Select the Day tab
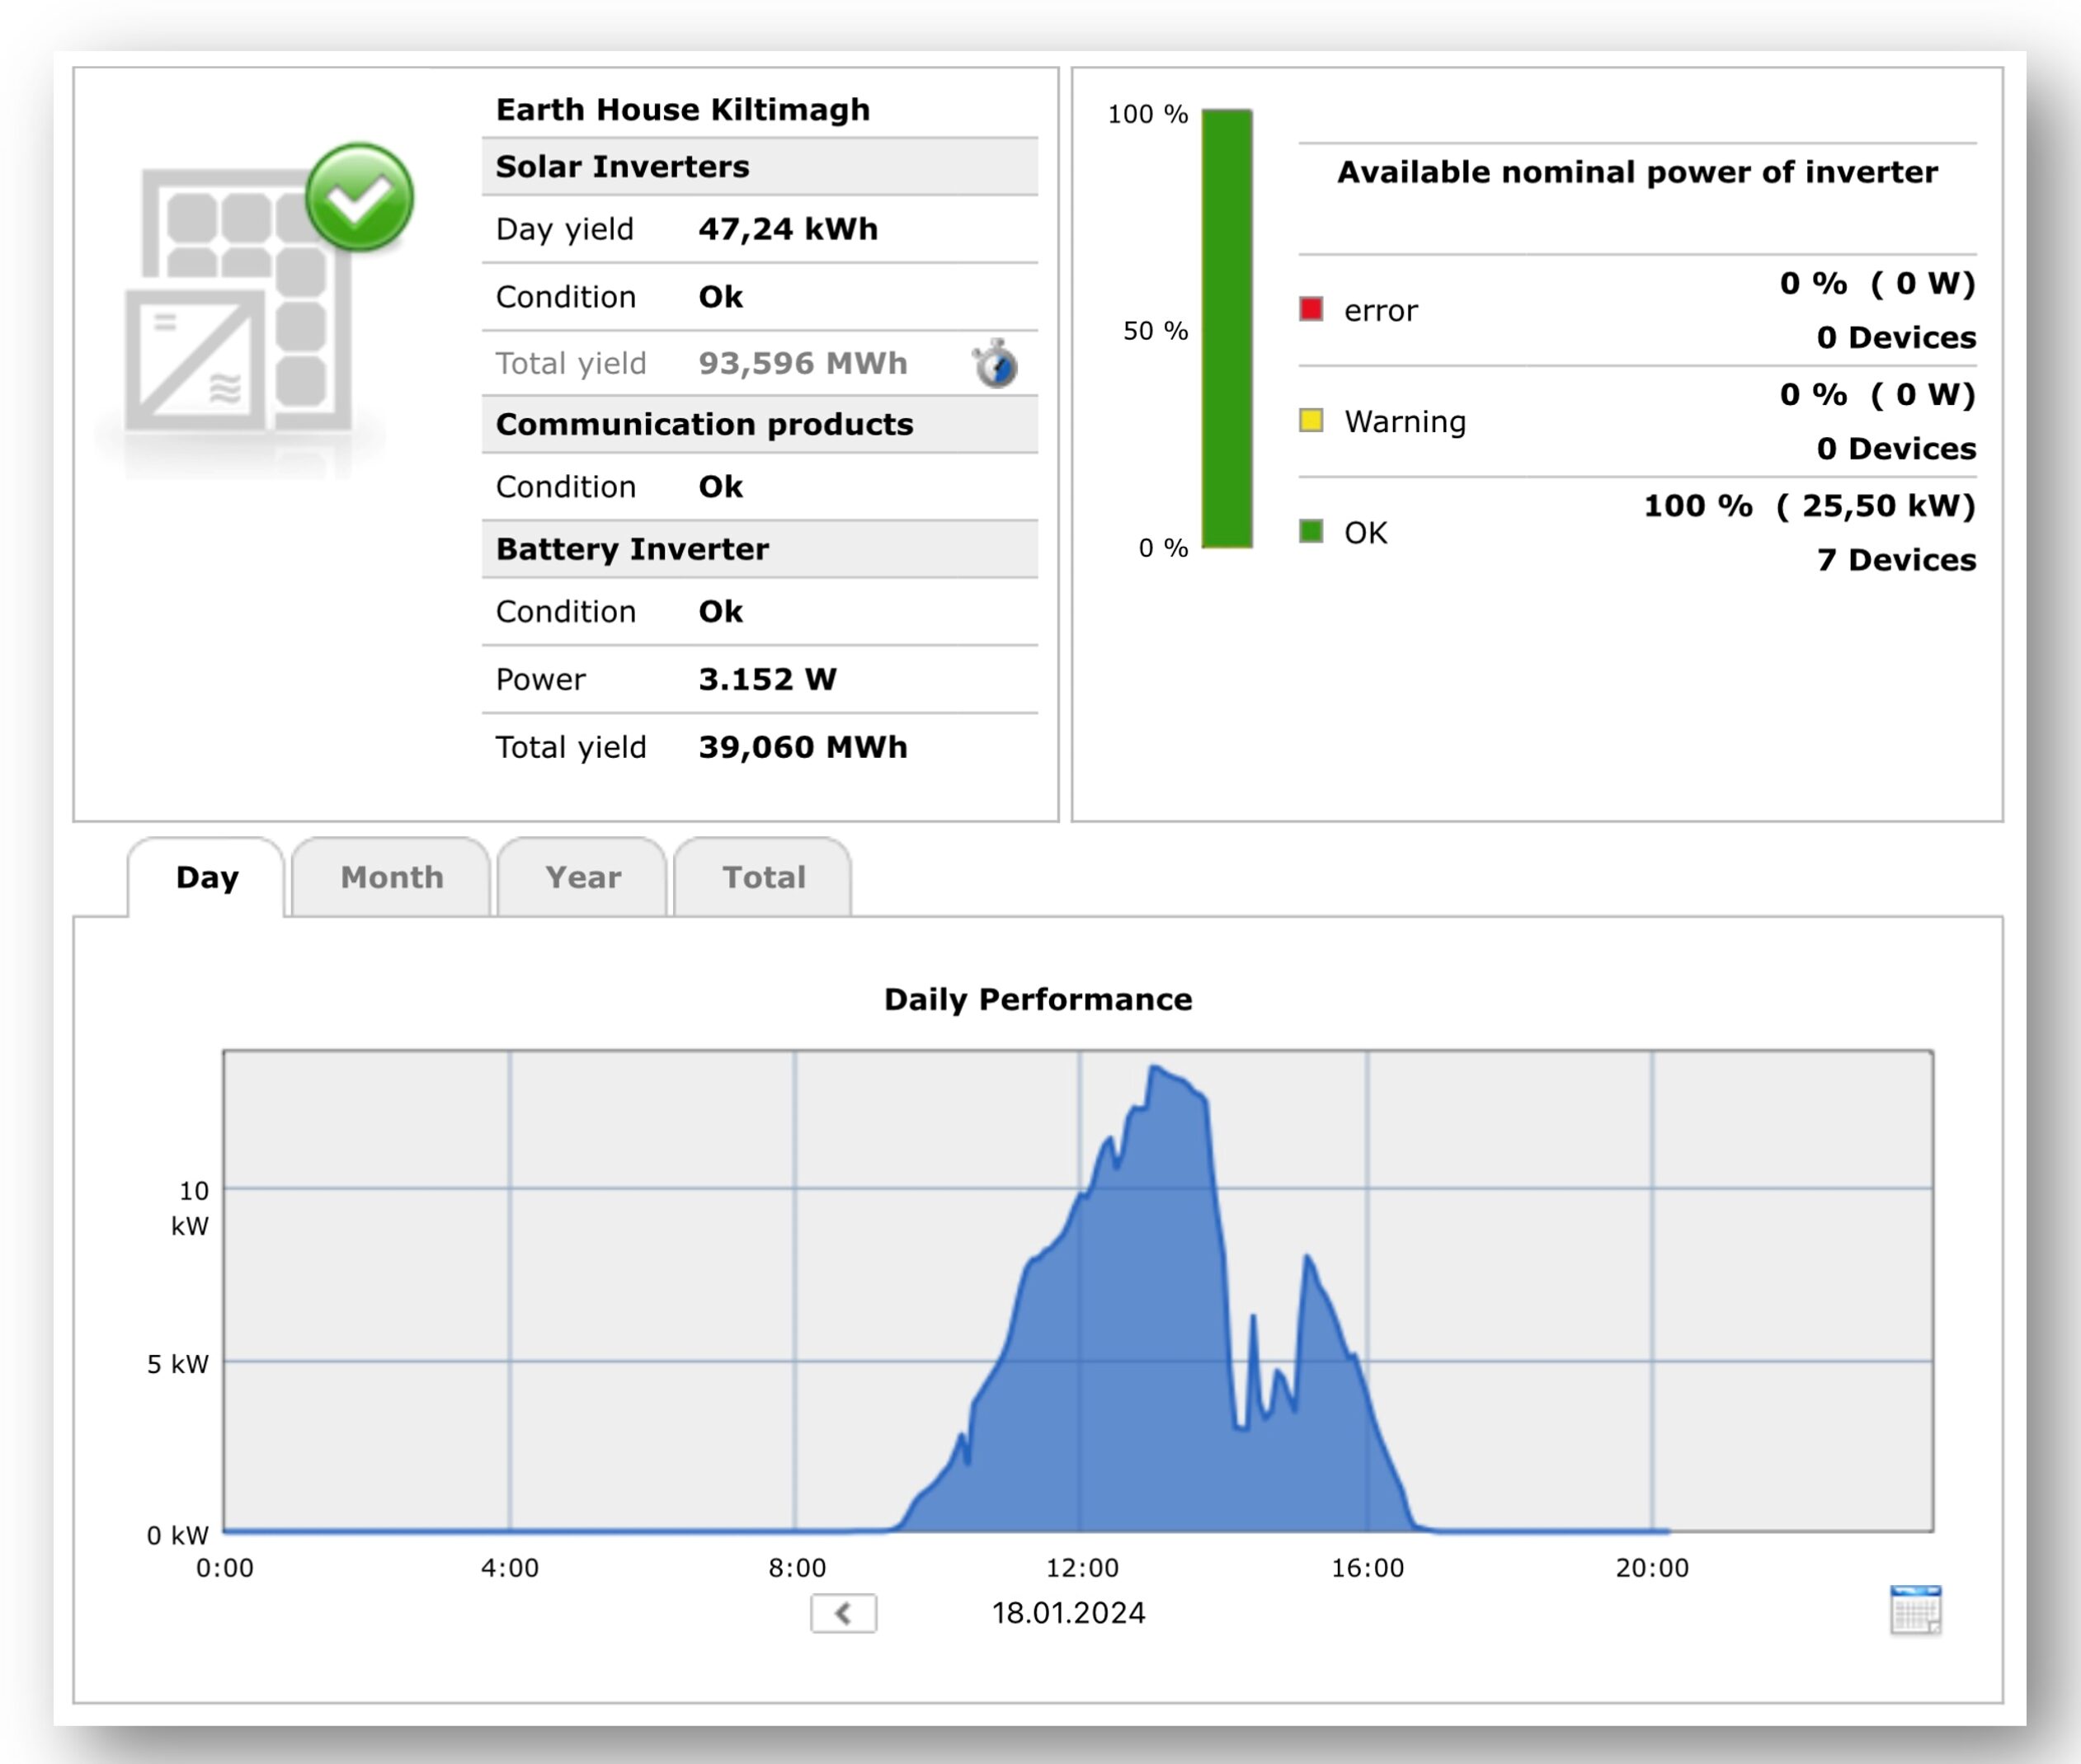Screen dimensions: 2081x1764 click(207, 877)
